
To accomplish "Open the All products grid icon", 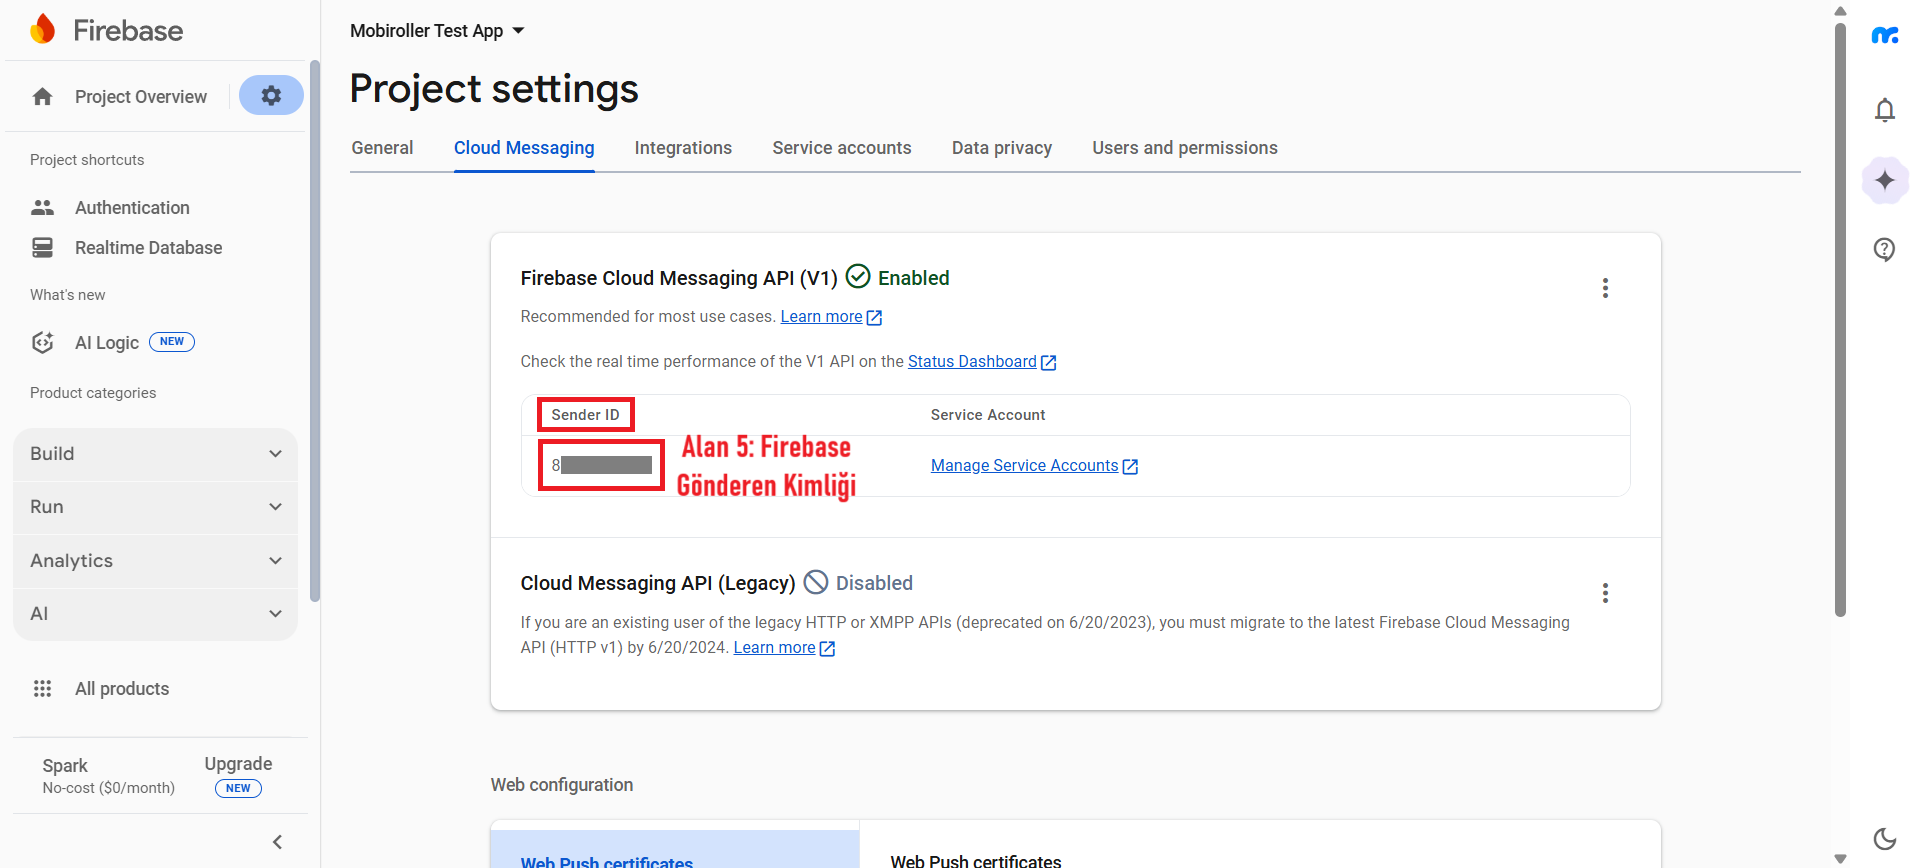I will pos(42,689).
